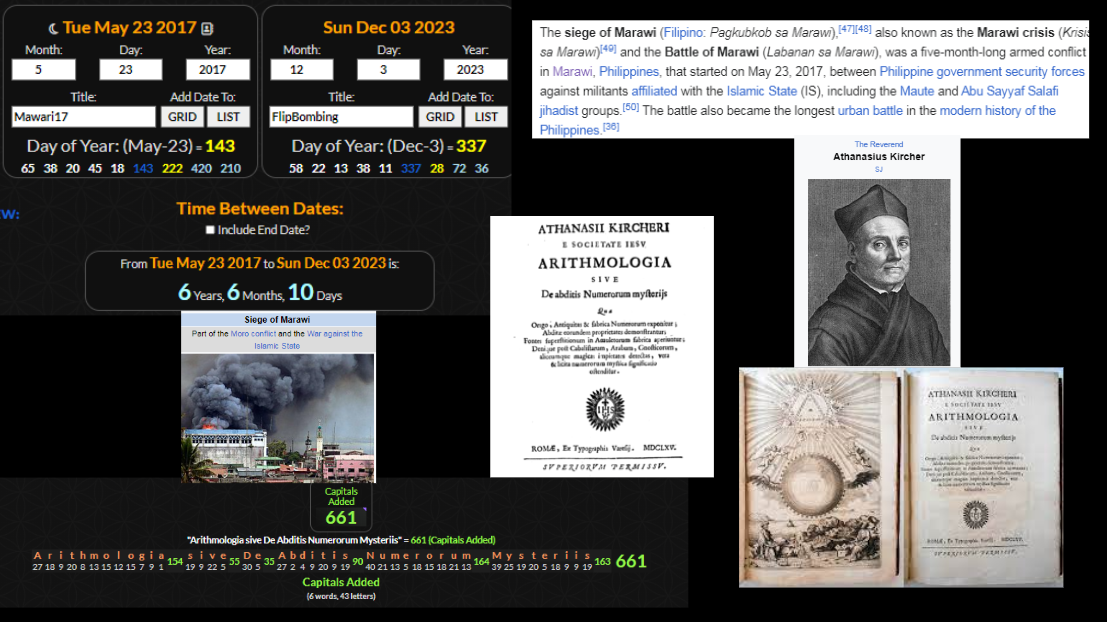1107x622 pixels.
Task: Click the second date's Day field showing 3
Action: tap(388, 69)
